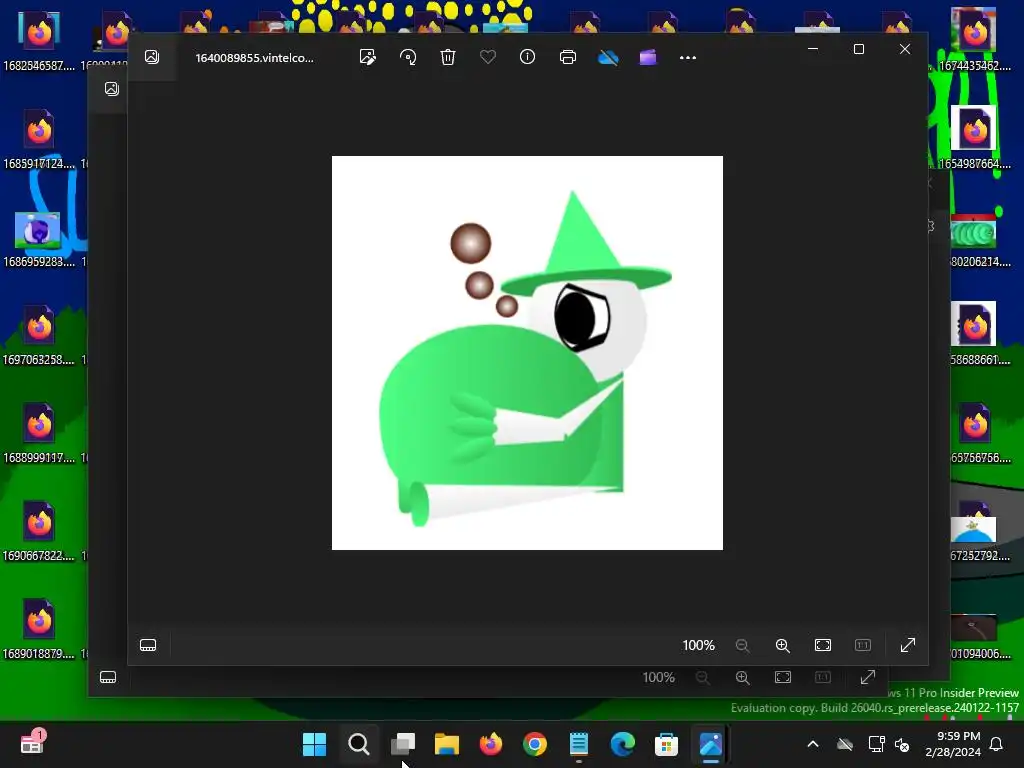Open Microsoft Store from the taskbar

click(x=666, y=744)
